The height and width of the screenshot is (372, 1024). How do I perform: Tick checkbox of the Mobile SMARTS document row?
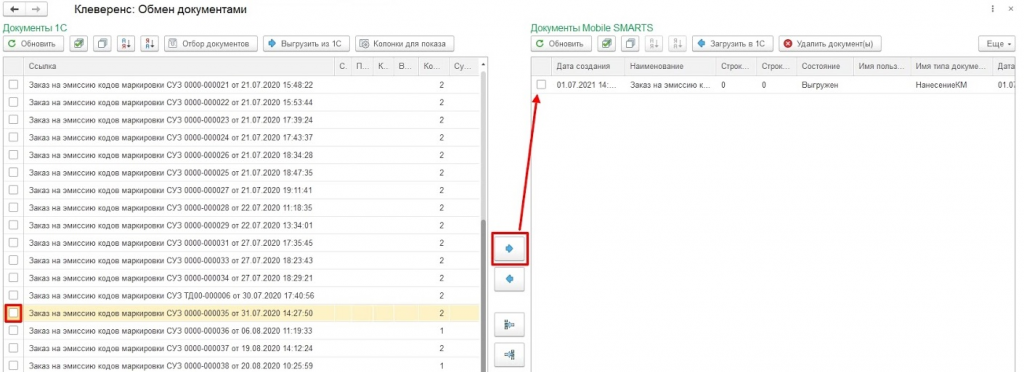[x=541, y=85]
